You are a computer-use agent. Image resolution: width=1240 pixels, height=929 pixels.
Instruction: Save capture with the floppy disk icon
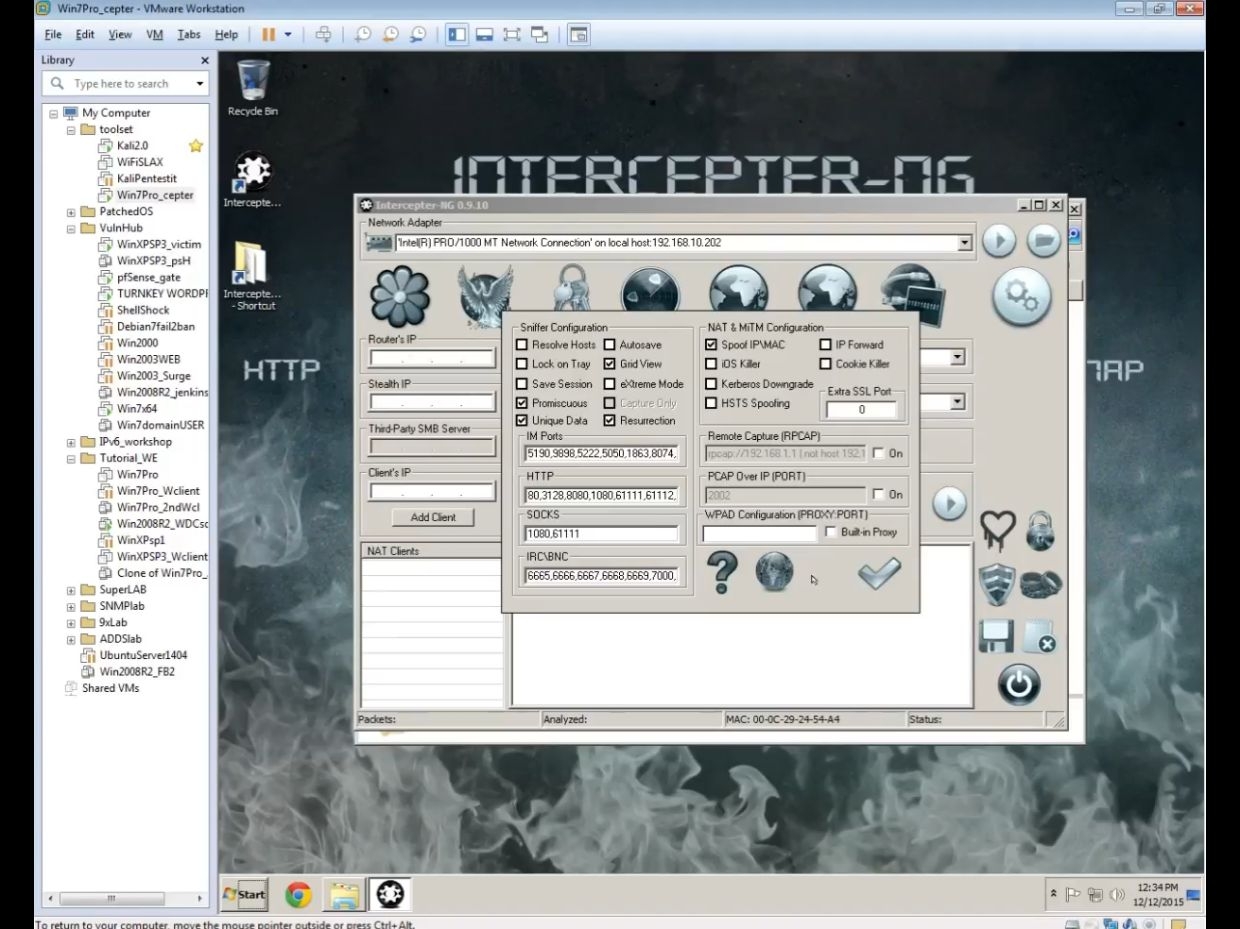[x=996, y=637]
